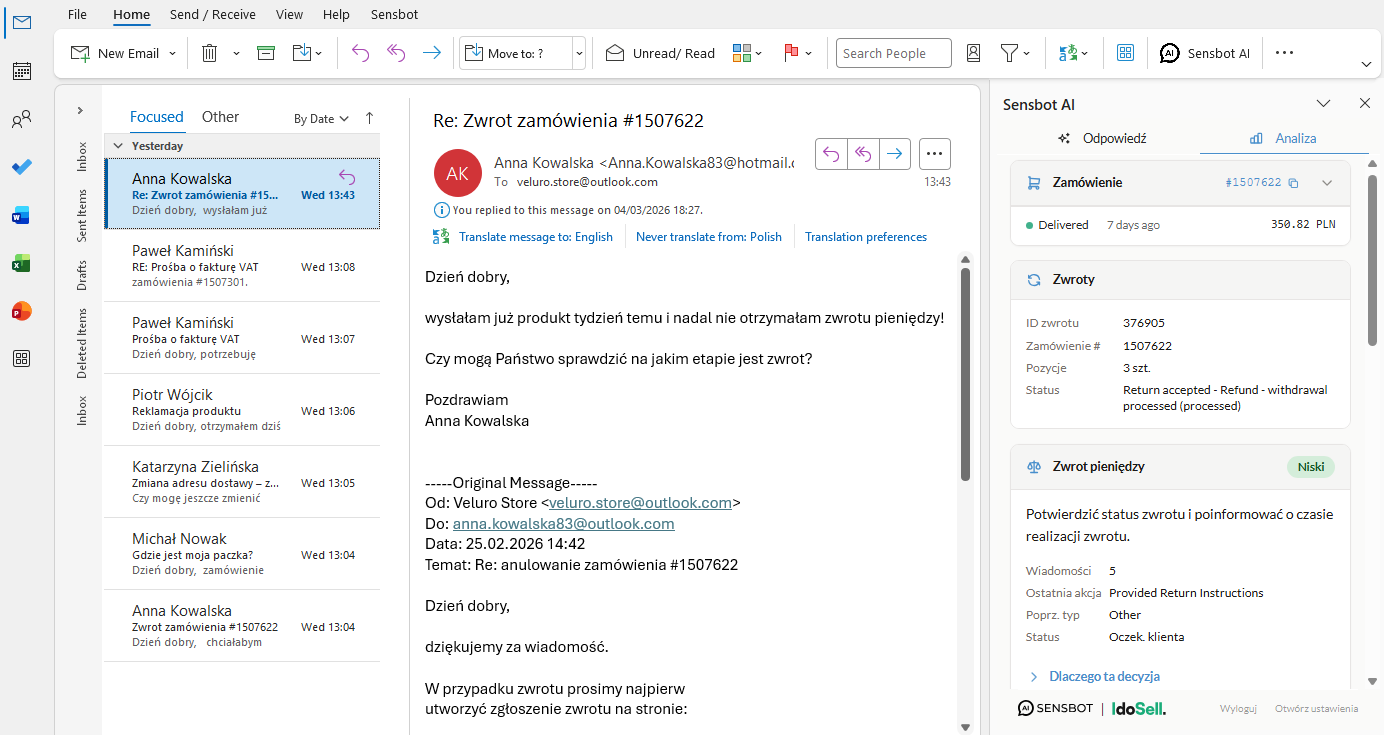
Task: Click the reading pane vertical scrollbar
Action: [965, 375]
